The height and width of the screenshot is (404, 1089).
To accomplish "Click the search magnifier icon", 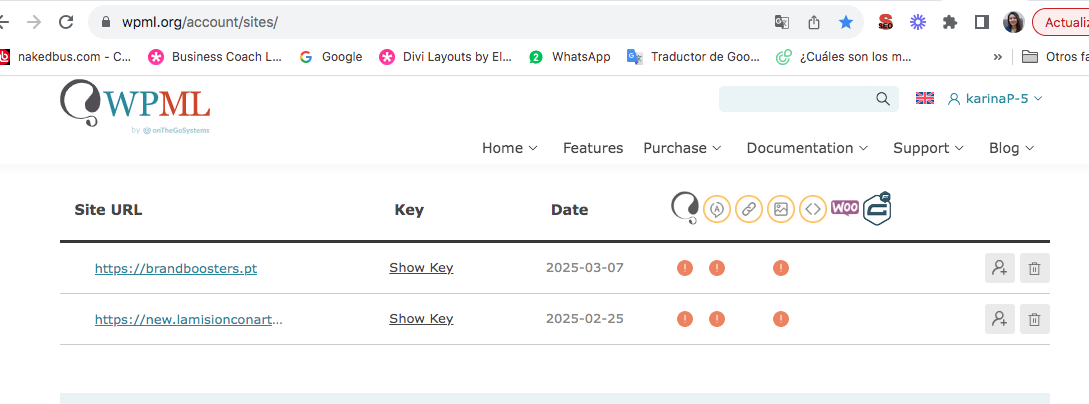I will 883,99.
